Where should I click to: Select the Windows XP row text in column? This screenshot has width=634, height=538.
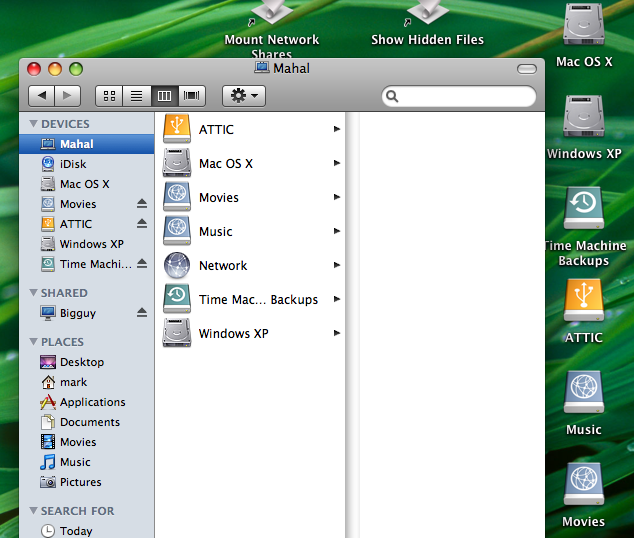[234, 333]
